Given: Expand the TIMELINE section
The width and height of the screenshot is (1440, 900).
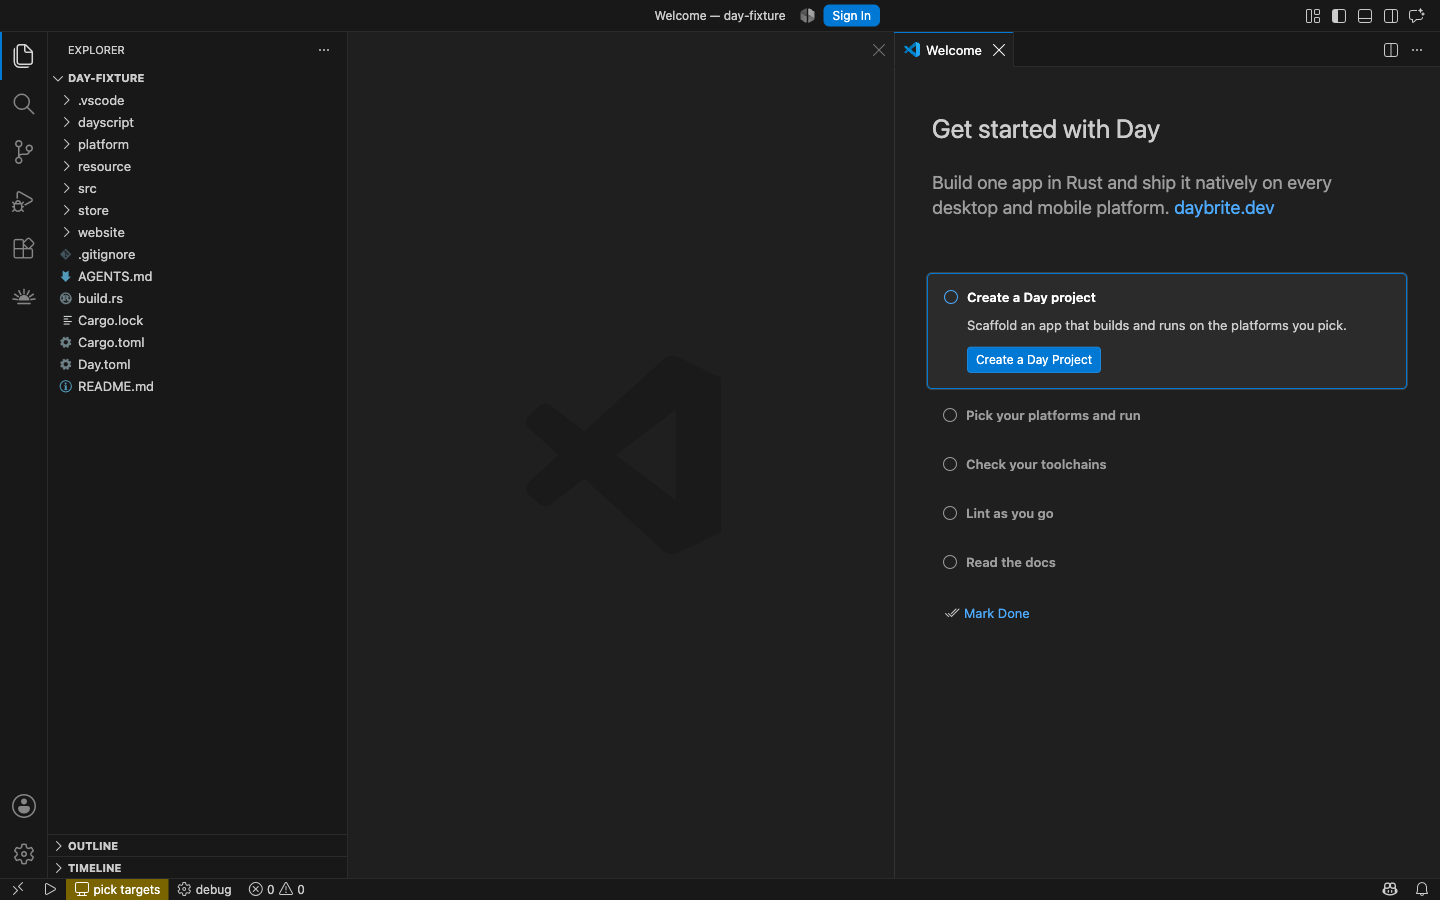Looking at the screenshot, I should point(197,868).
